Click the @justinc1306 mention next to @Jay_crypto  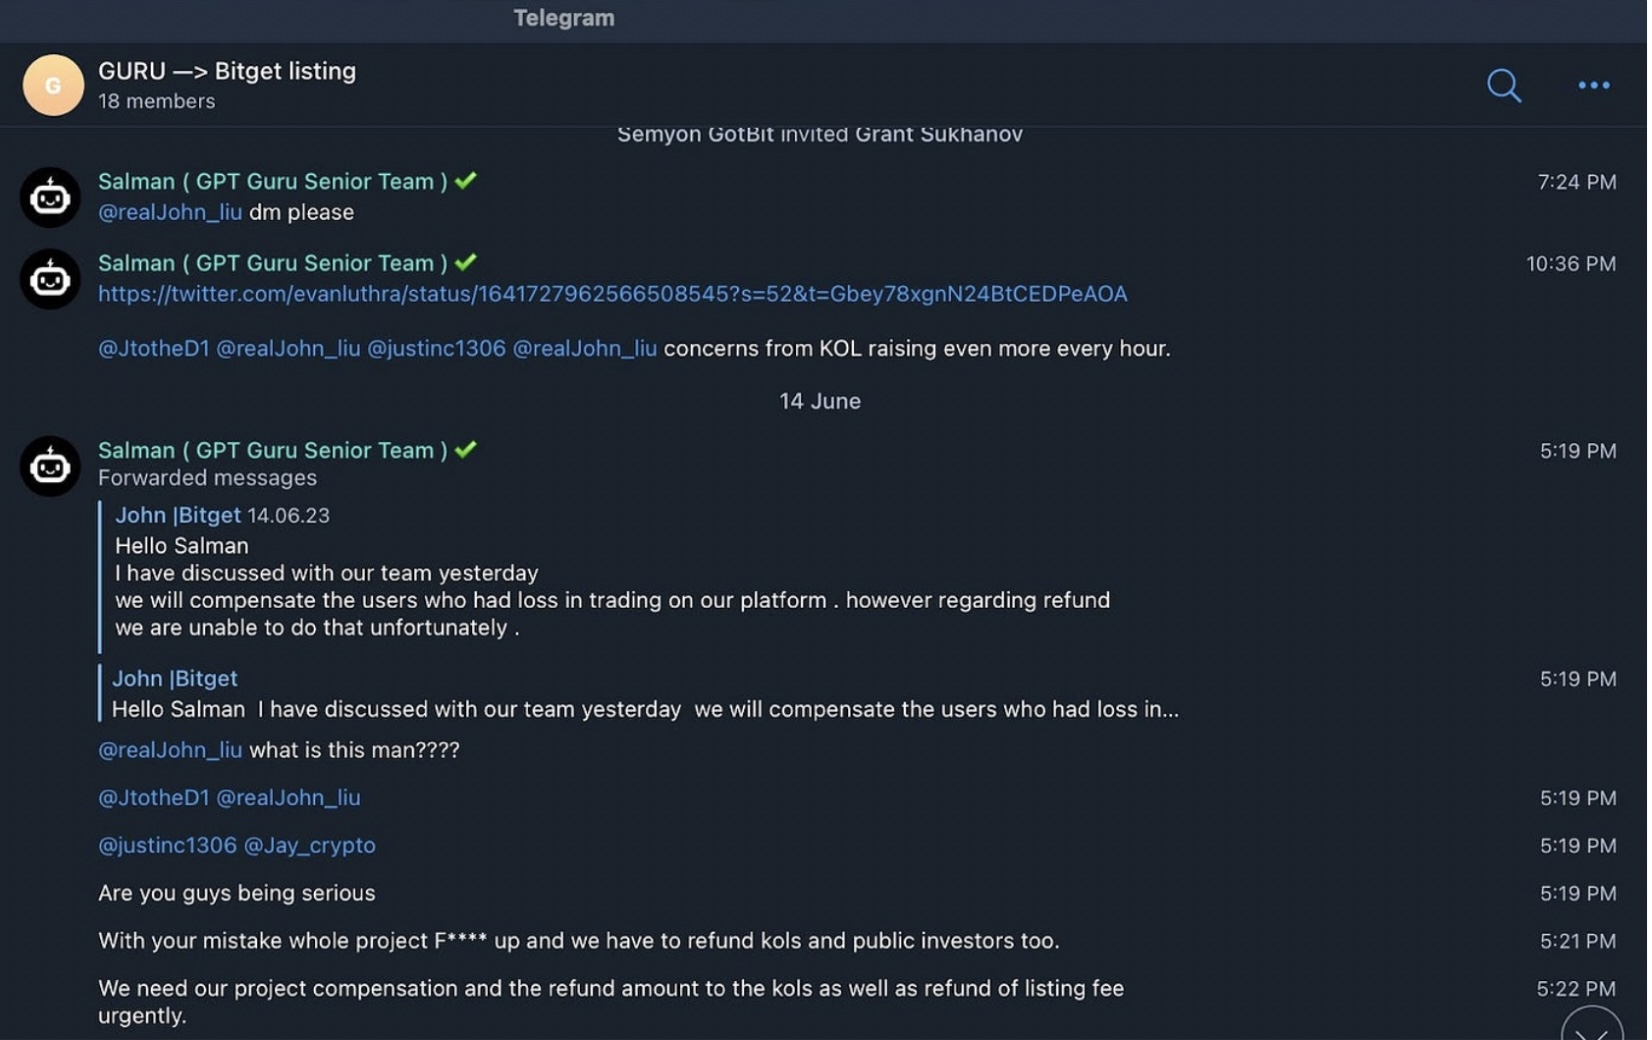tap(167, 846)
